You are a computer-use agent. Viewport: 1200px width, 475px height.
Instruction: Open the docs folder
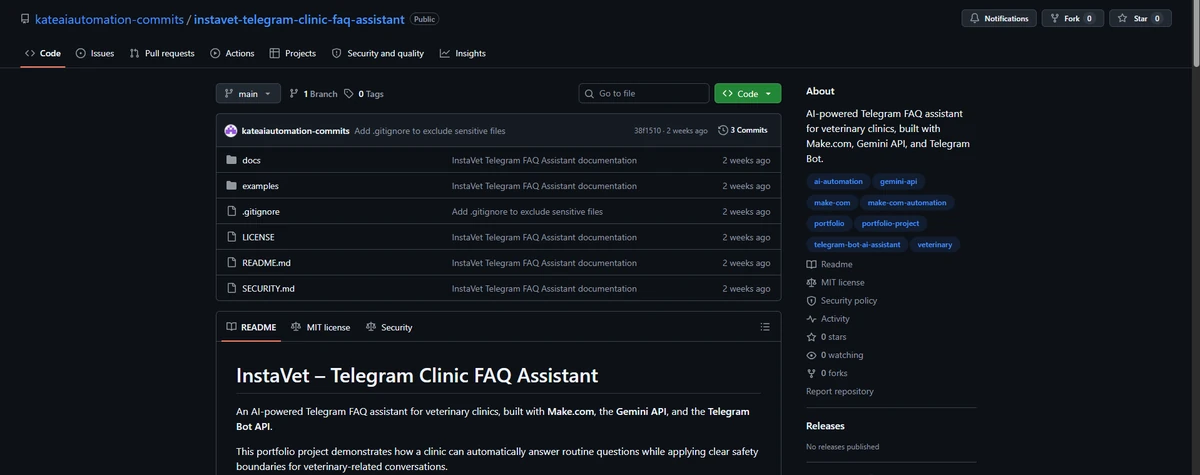(x=251, y=160)
